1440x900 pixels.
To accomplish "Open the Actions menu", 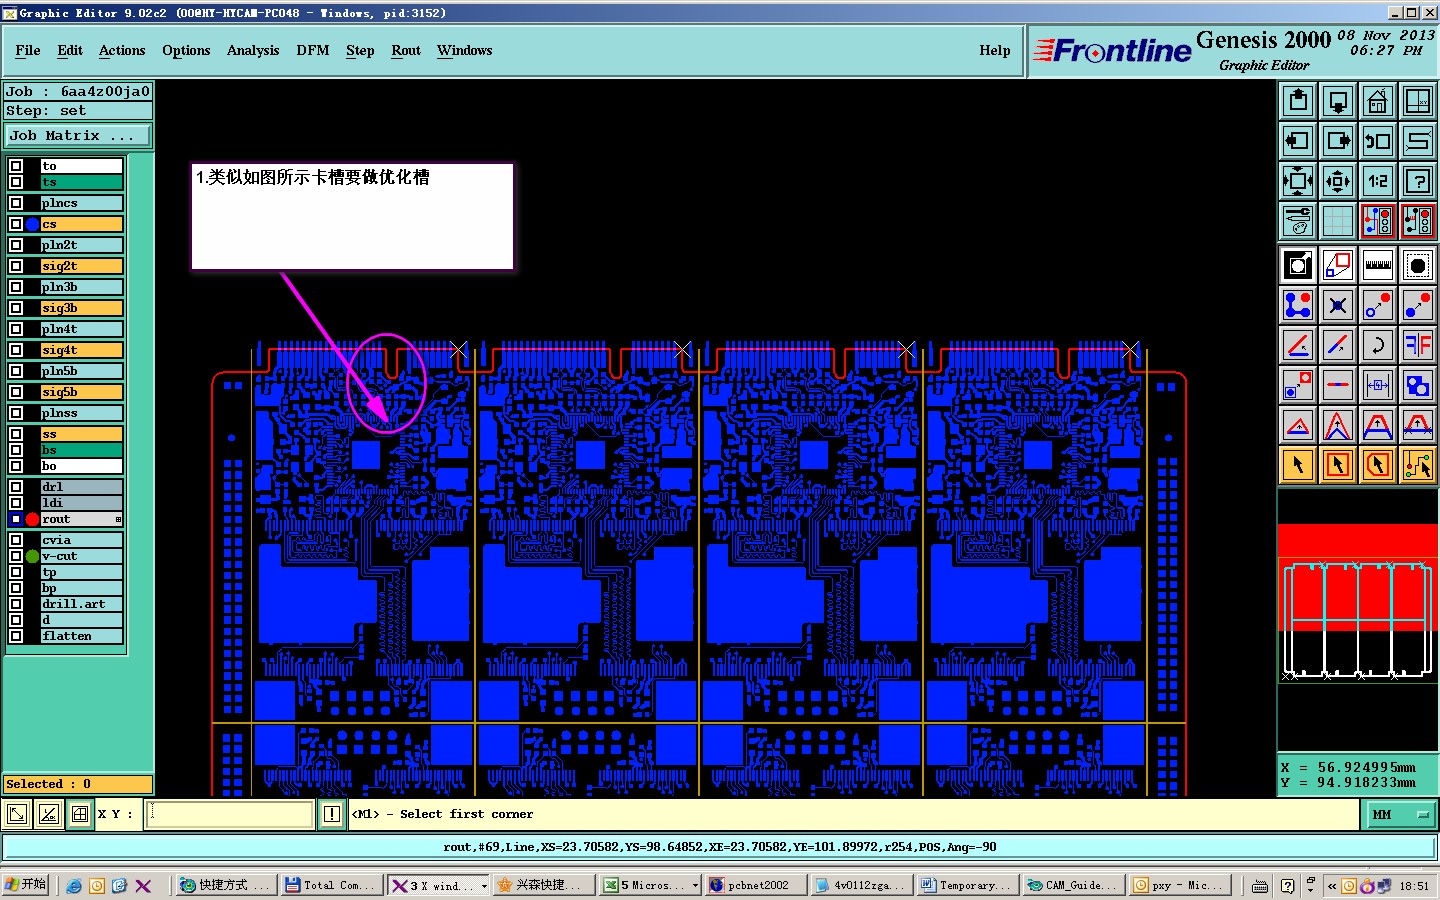I will [x=122, y=50].
